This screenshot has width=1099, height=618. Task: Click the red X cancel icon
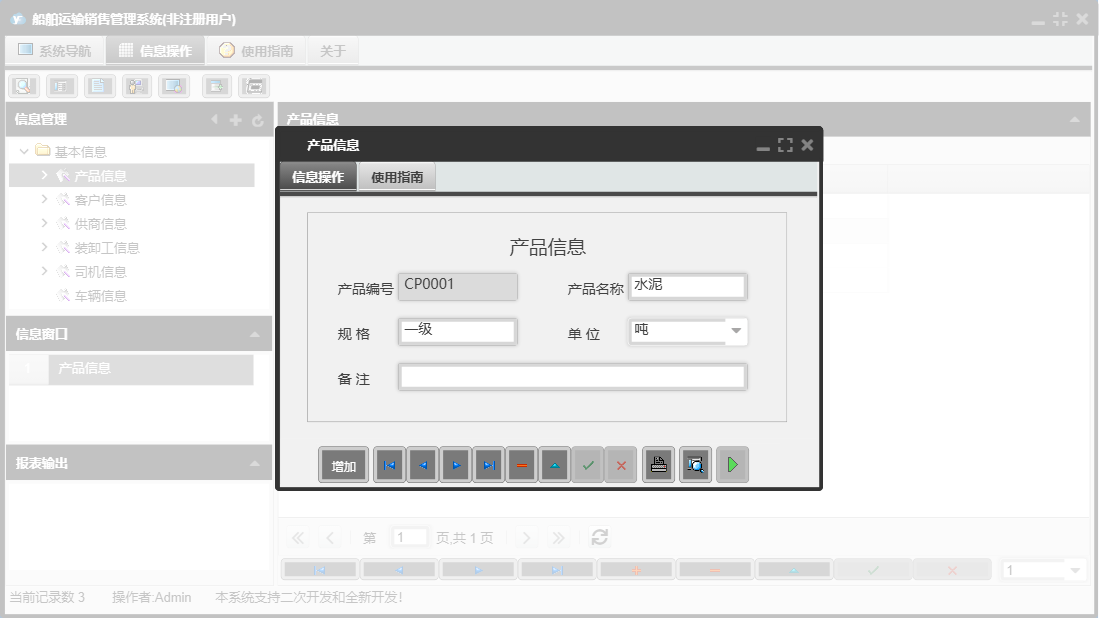620,464
